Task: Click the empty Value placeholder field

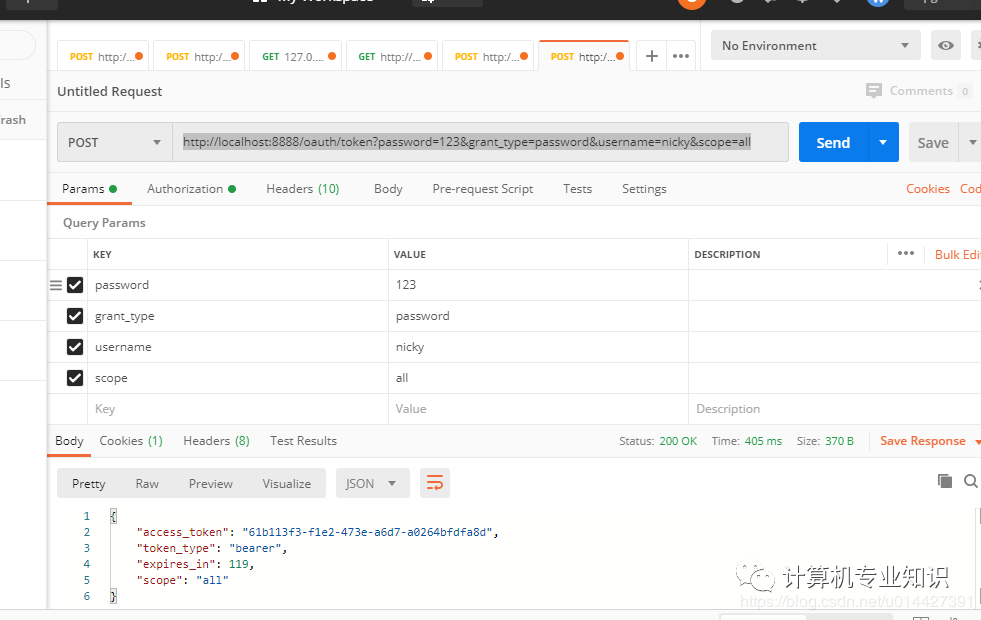Action: [538, 409]
